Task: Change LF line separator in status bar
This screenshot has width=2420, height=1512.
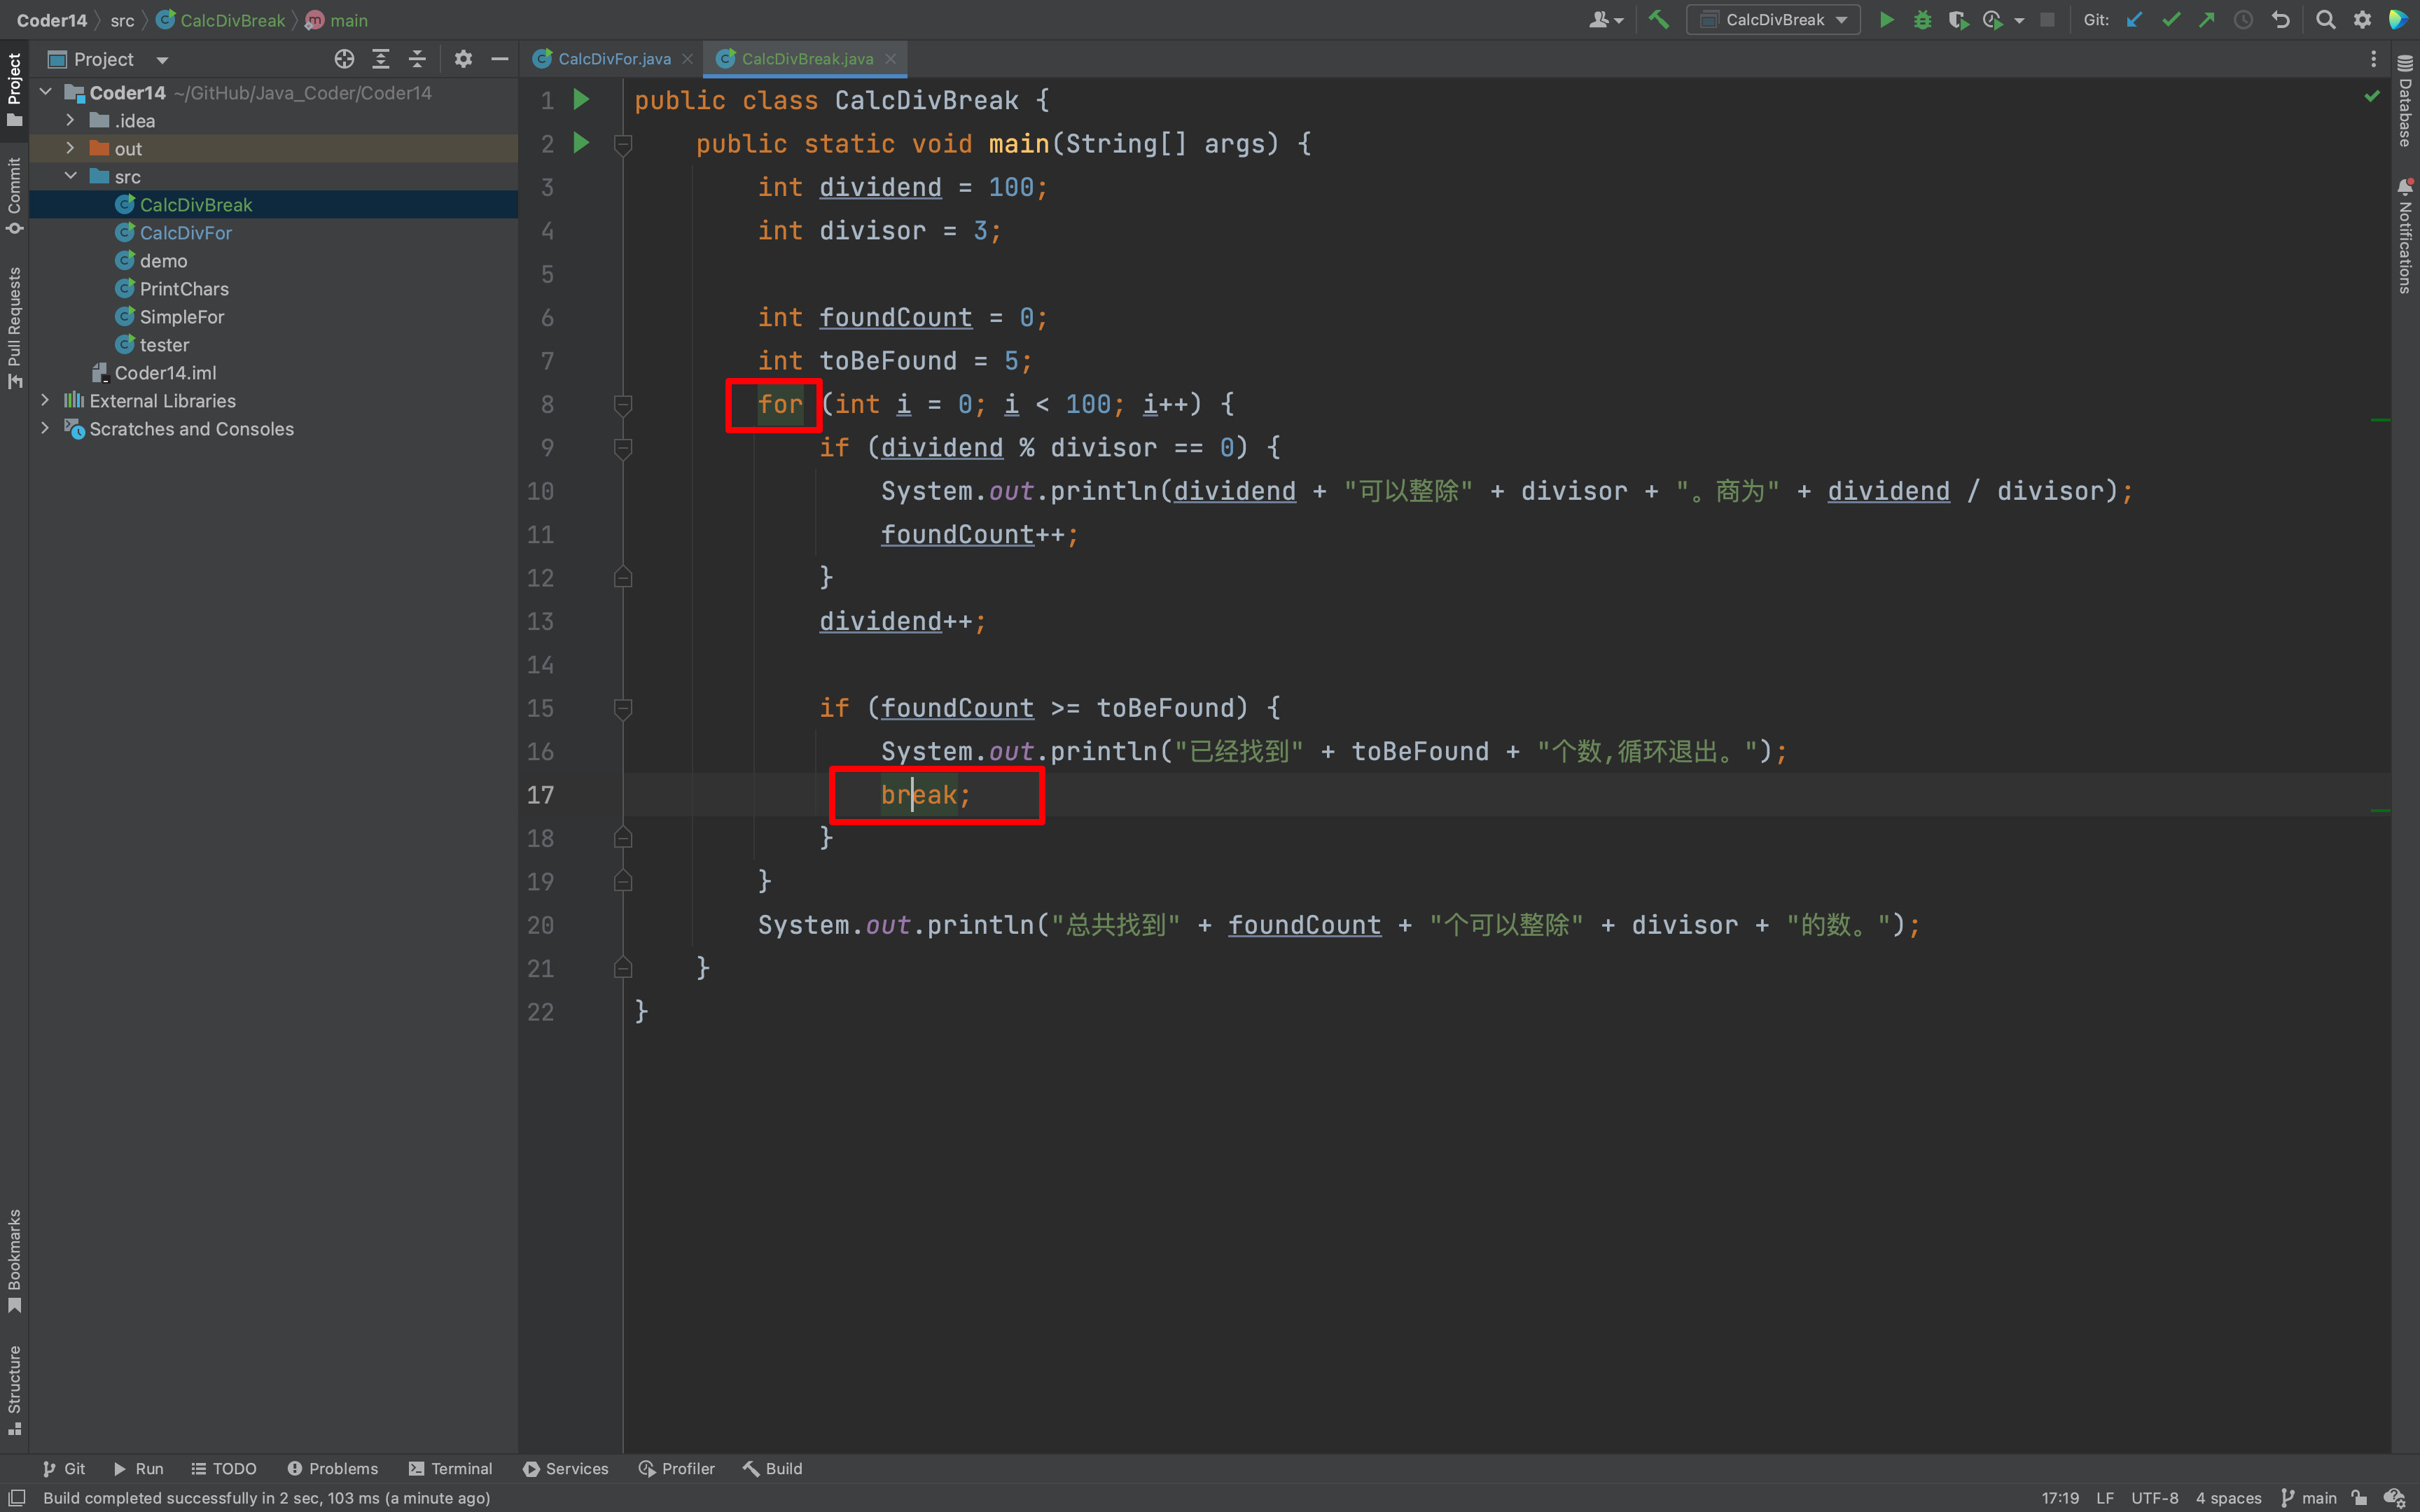Action: (2105, 1497)
